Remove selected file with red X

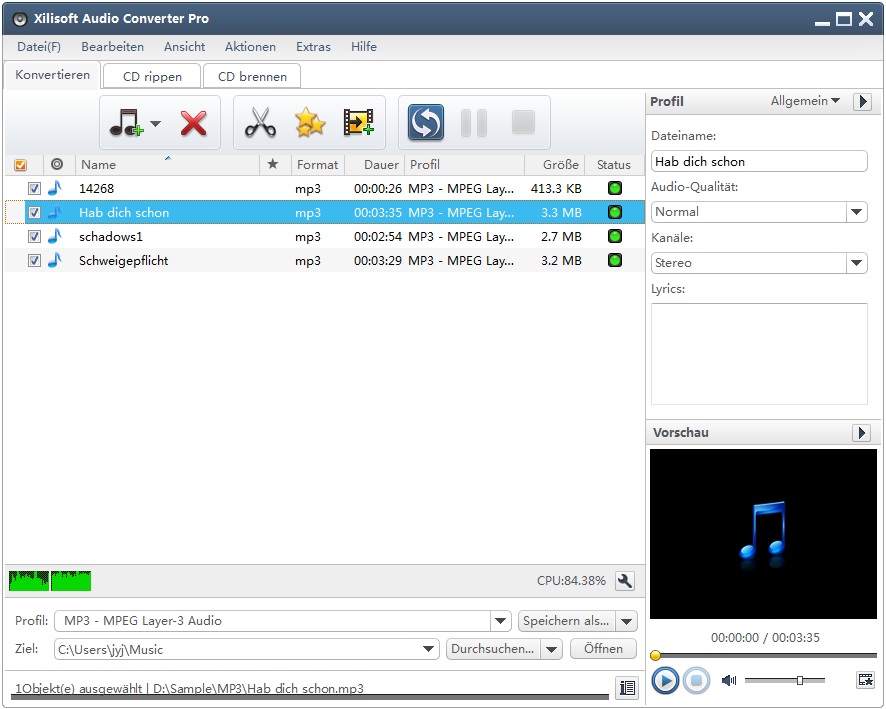(x=193, y=123)
